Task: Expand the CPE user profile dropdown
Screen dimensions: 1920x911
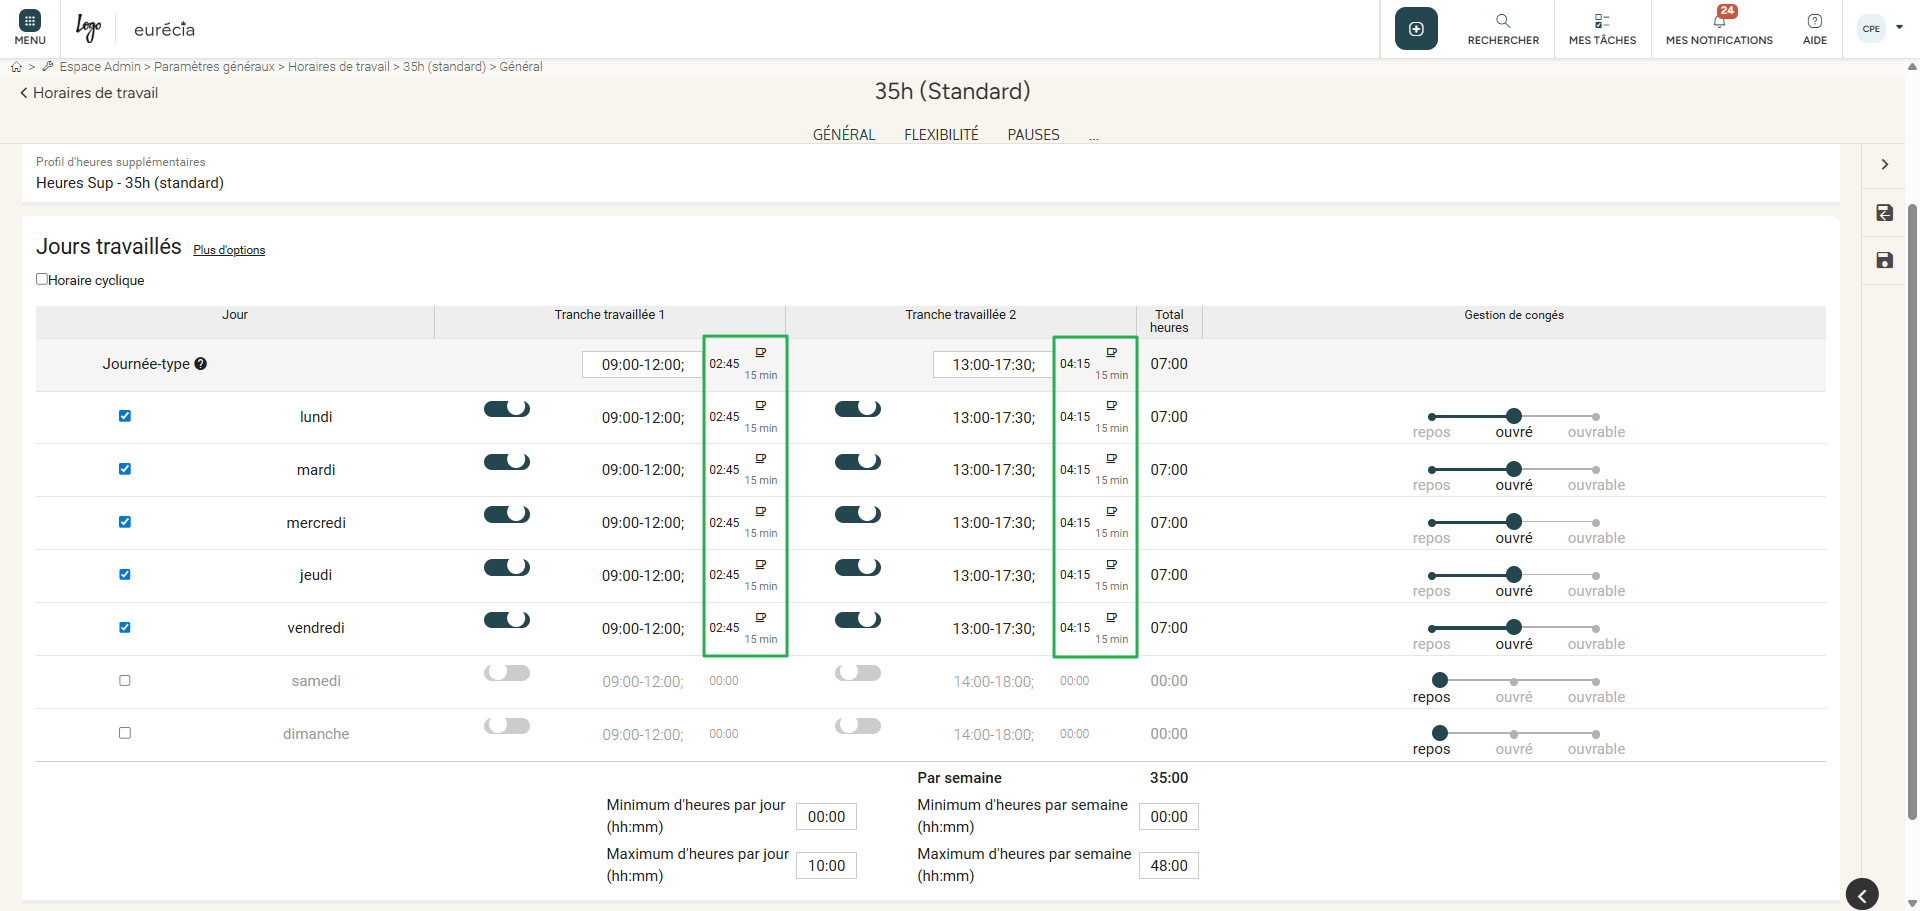Action: [x=1899, y=28]
